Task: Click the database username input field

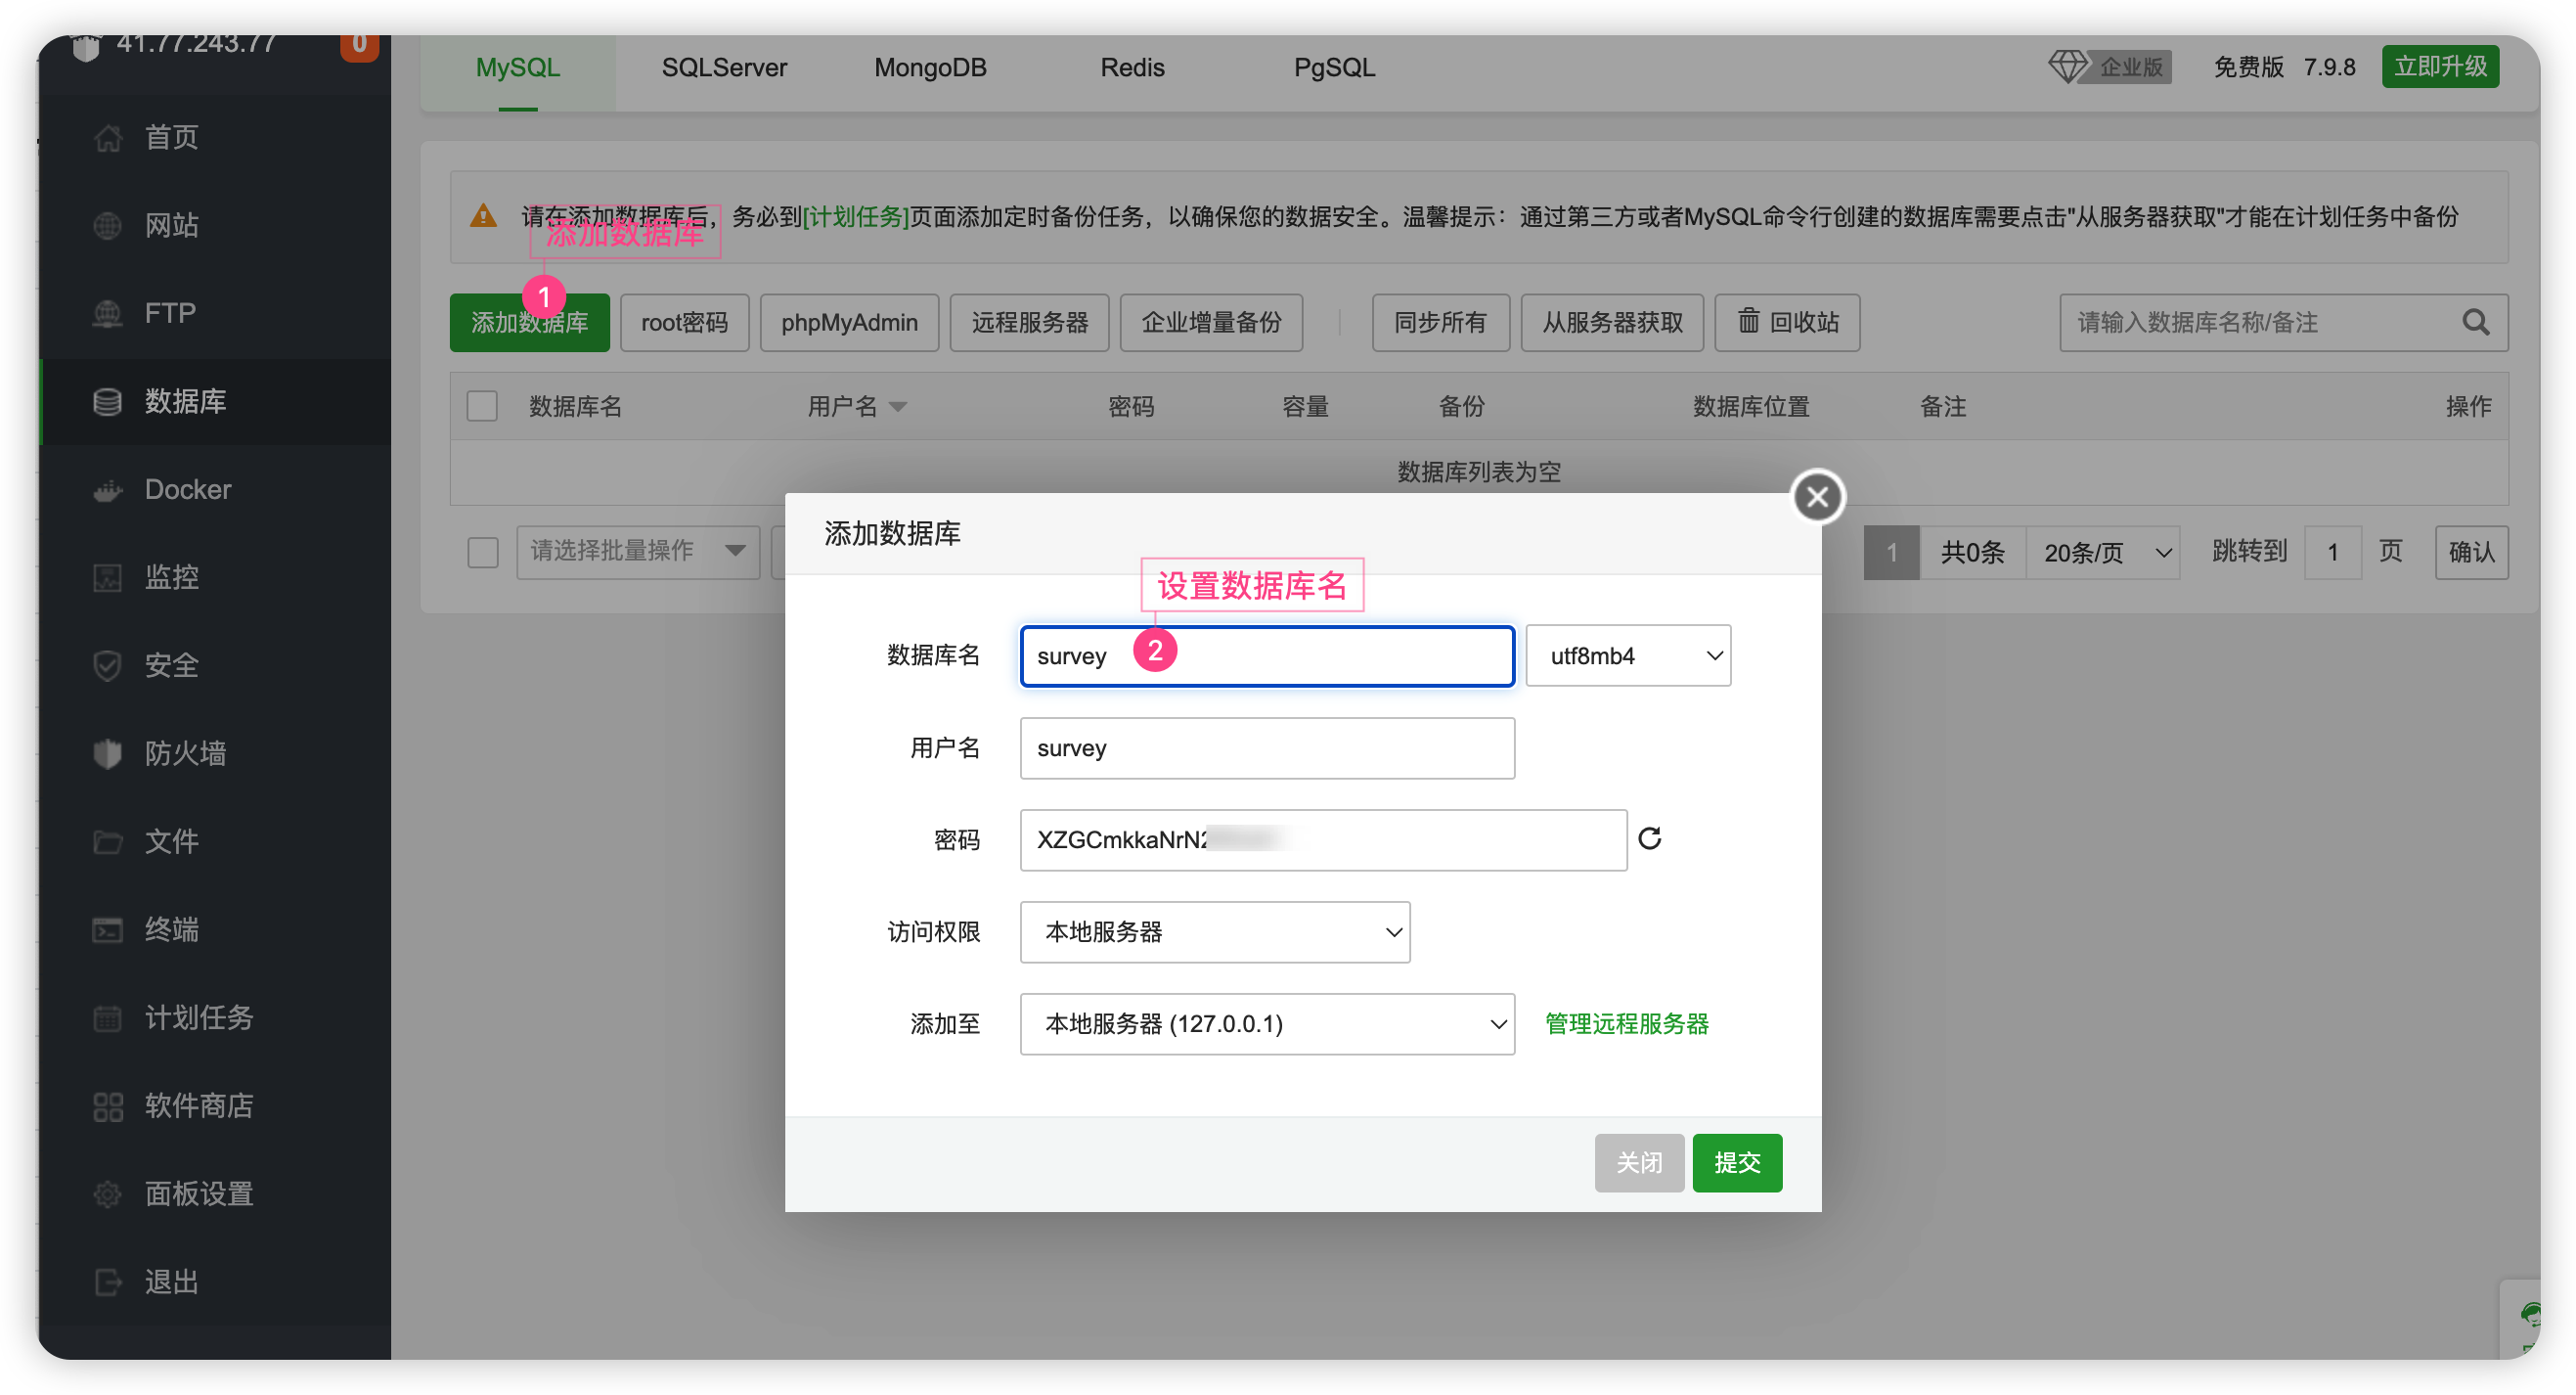Action: point(1267,748)
